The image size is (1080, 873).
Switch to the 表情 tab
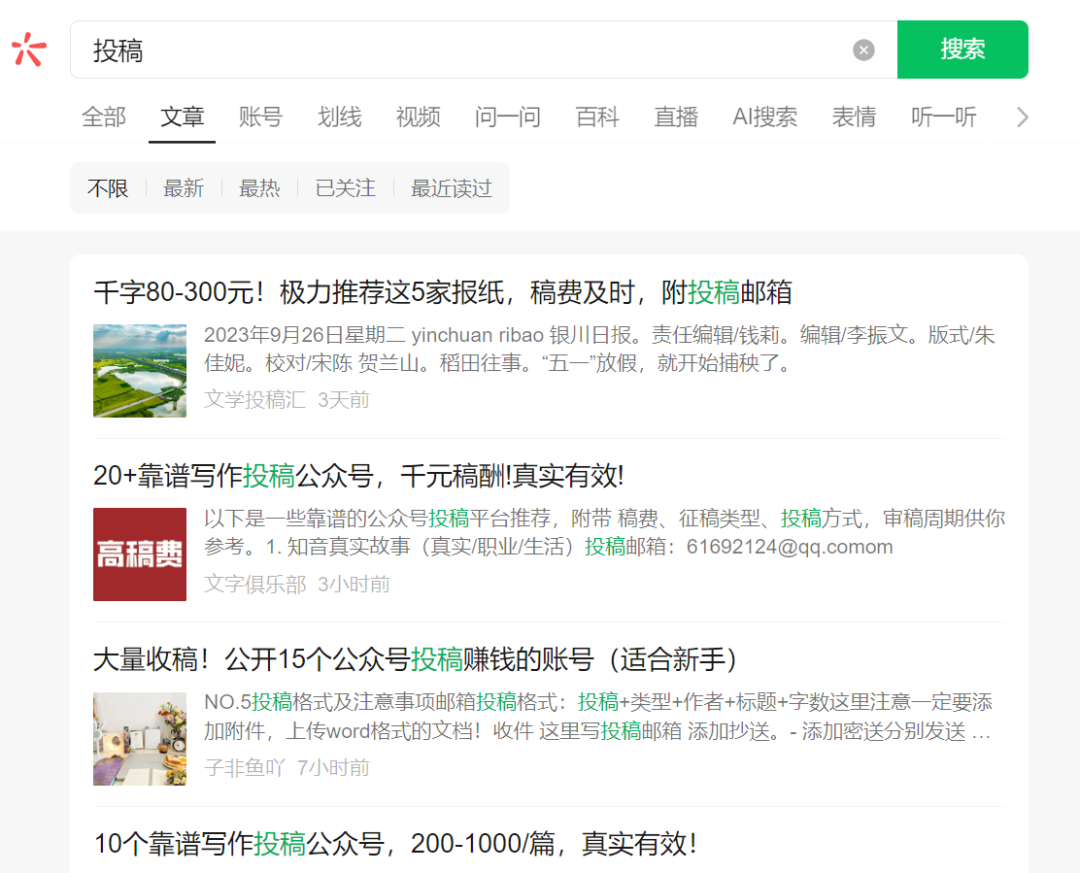(854, 117)
